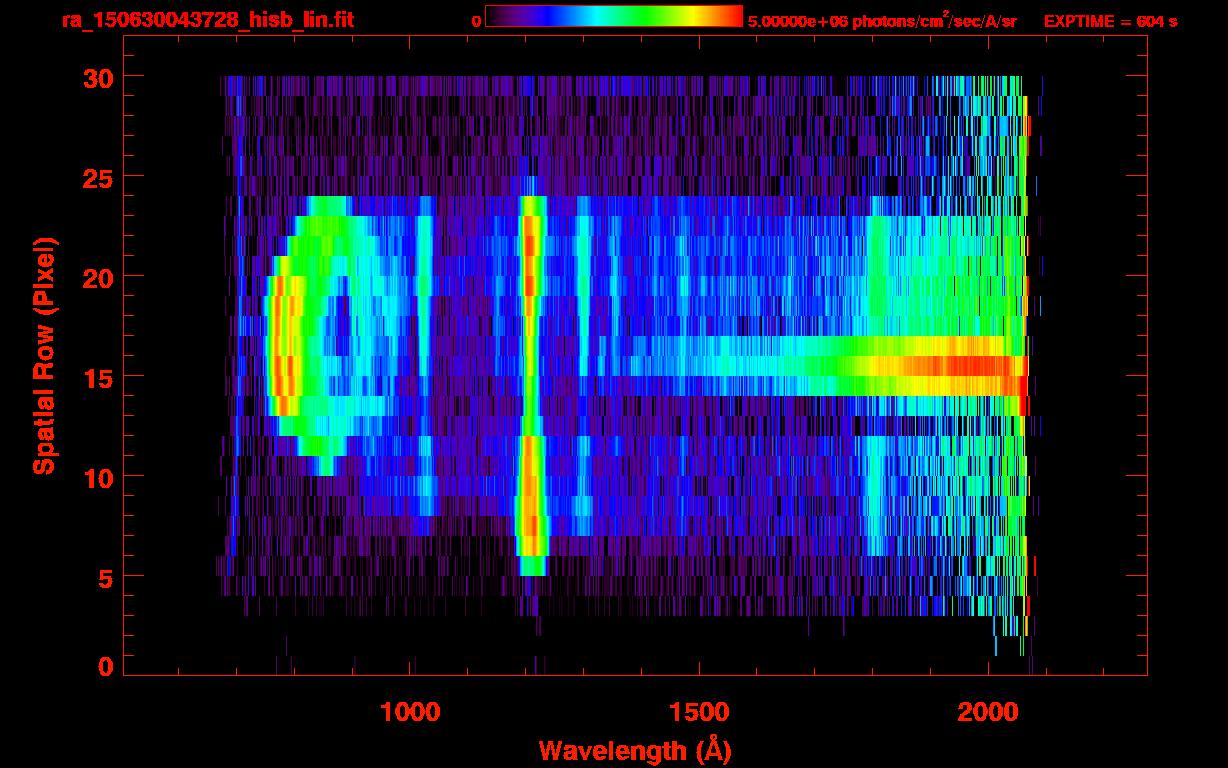Click the ra_150630043728_hisb_lin.fit filename title
1228x768 pixels.
tap(207, 20)
